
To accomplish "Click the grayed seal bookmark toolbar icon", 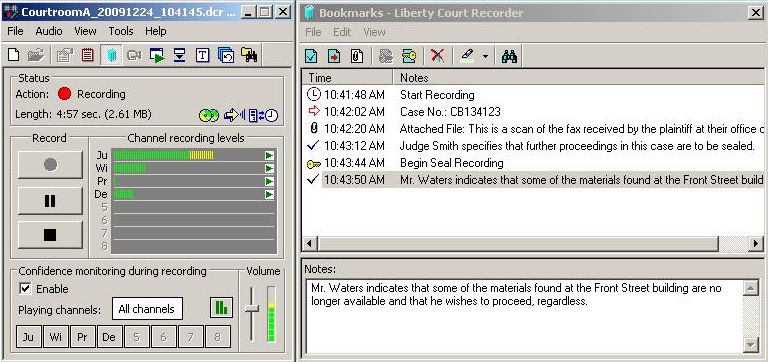I will click(386, 56).
